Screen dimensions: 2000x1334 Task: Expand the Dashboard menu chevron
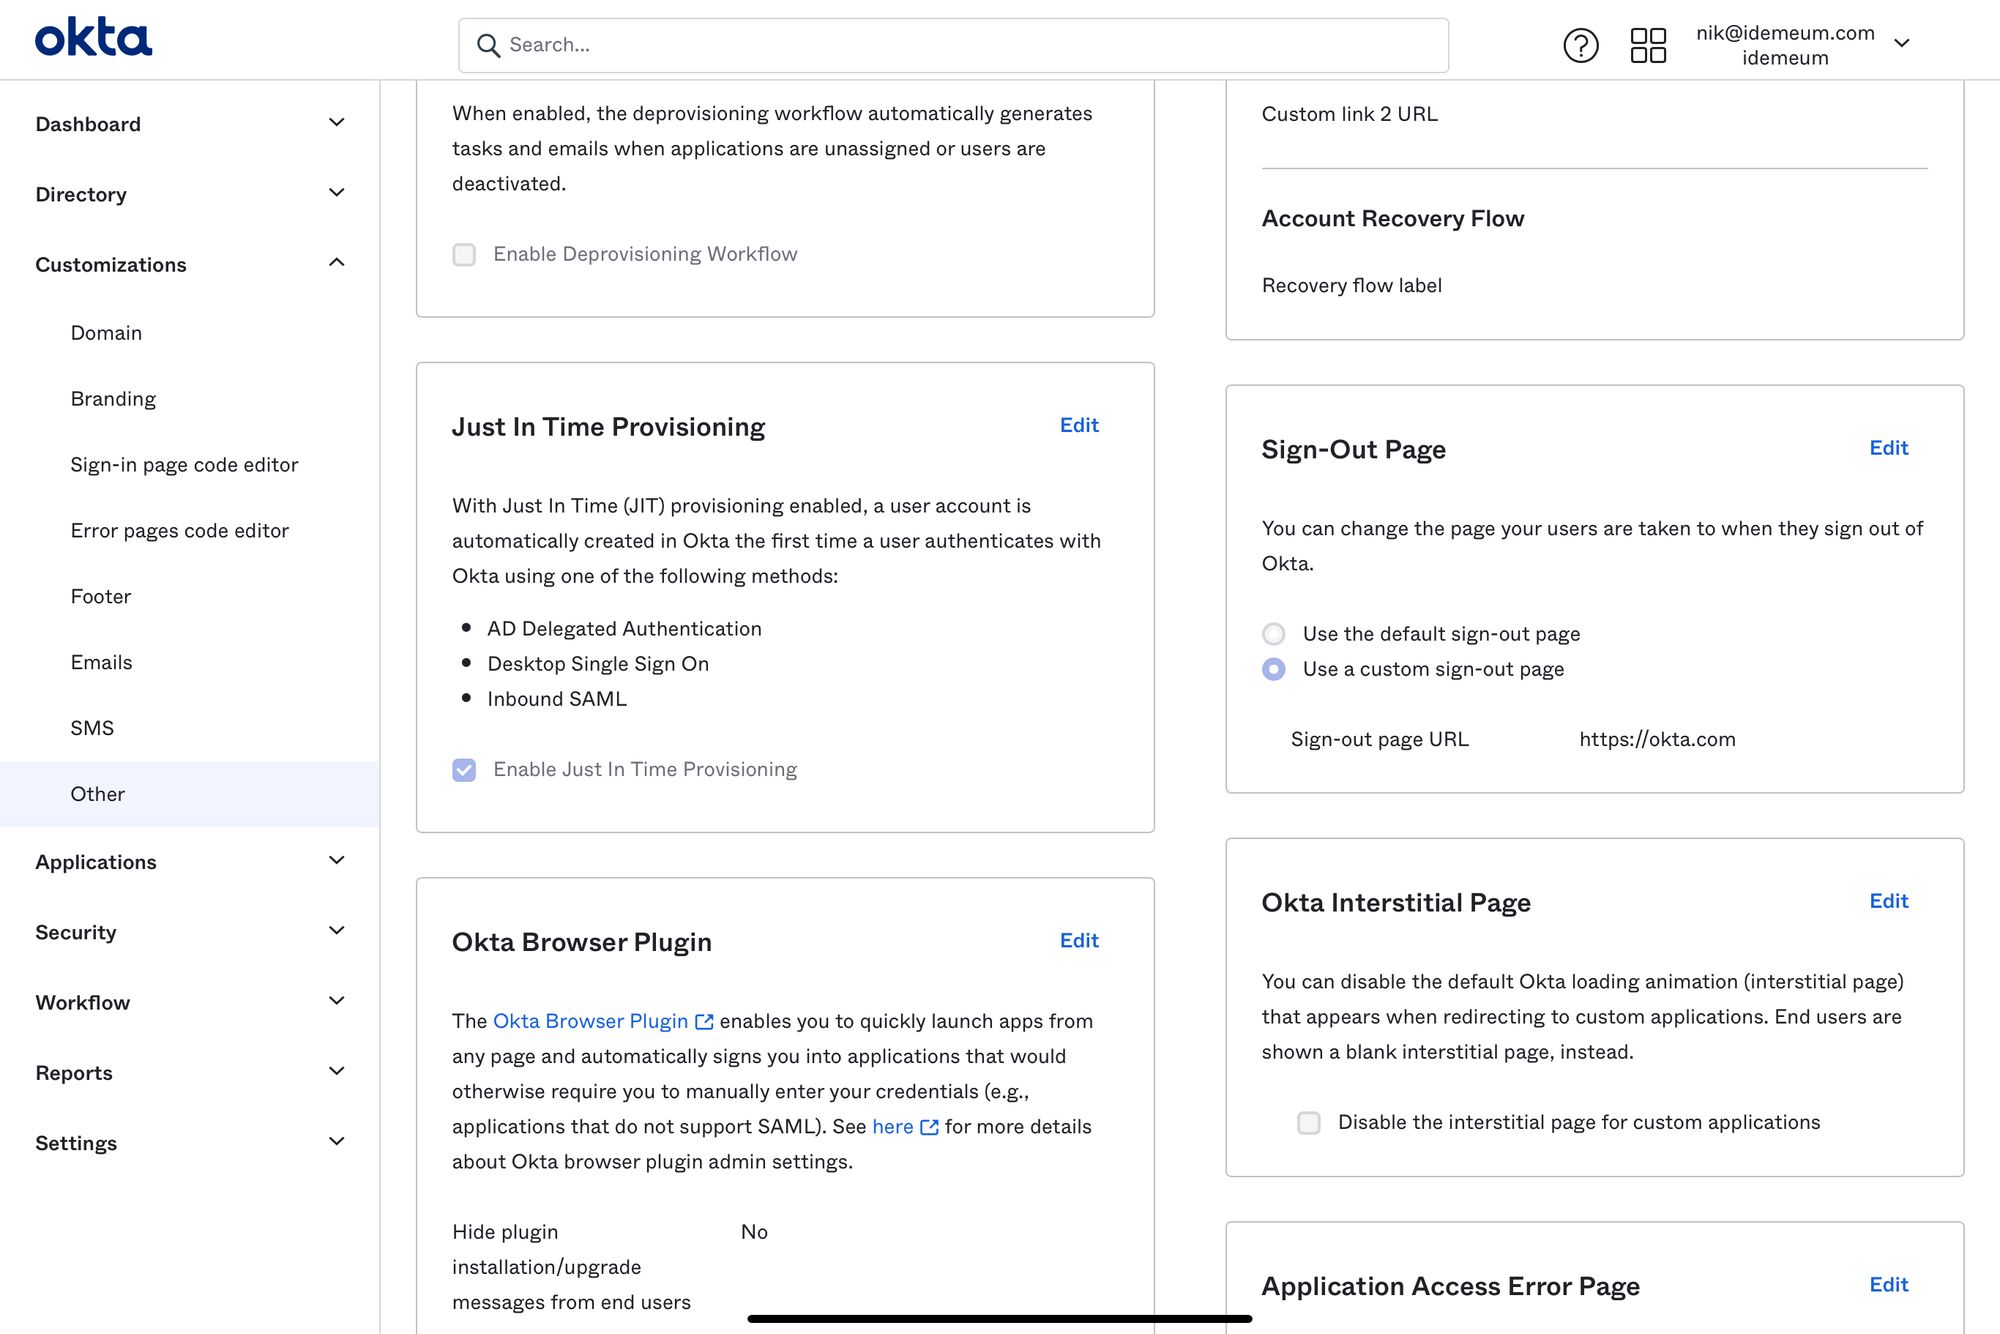pyautogui.click(x=337, y=122)
